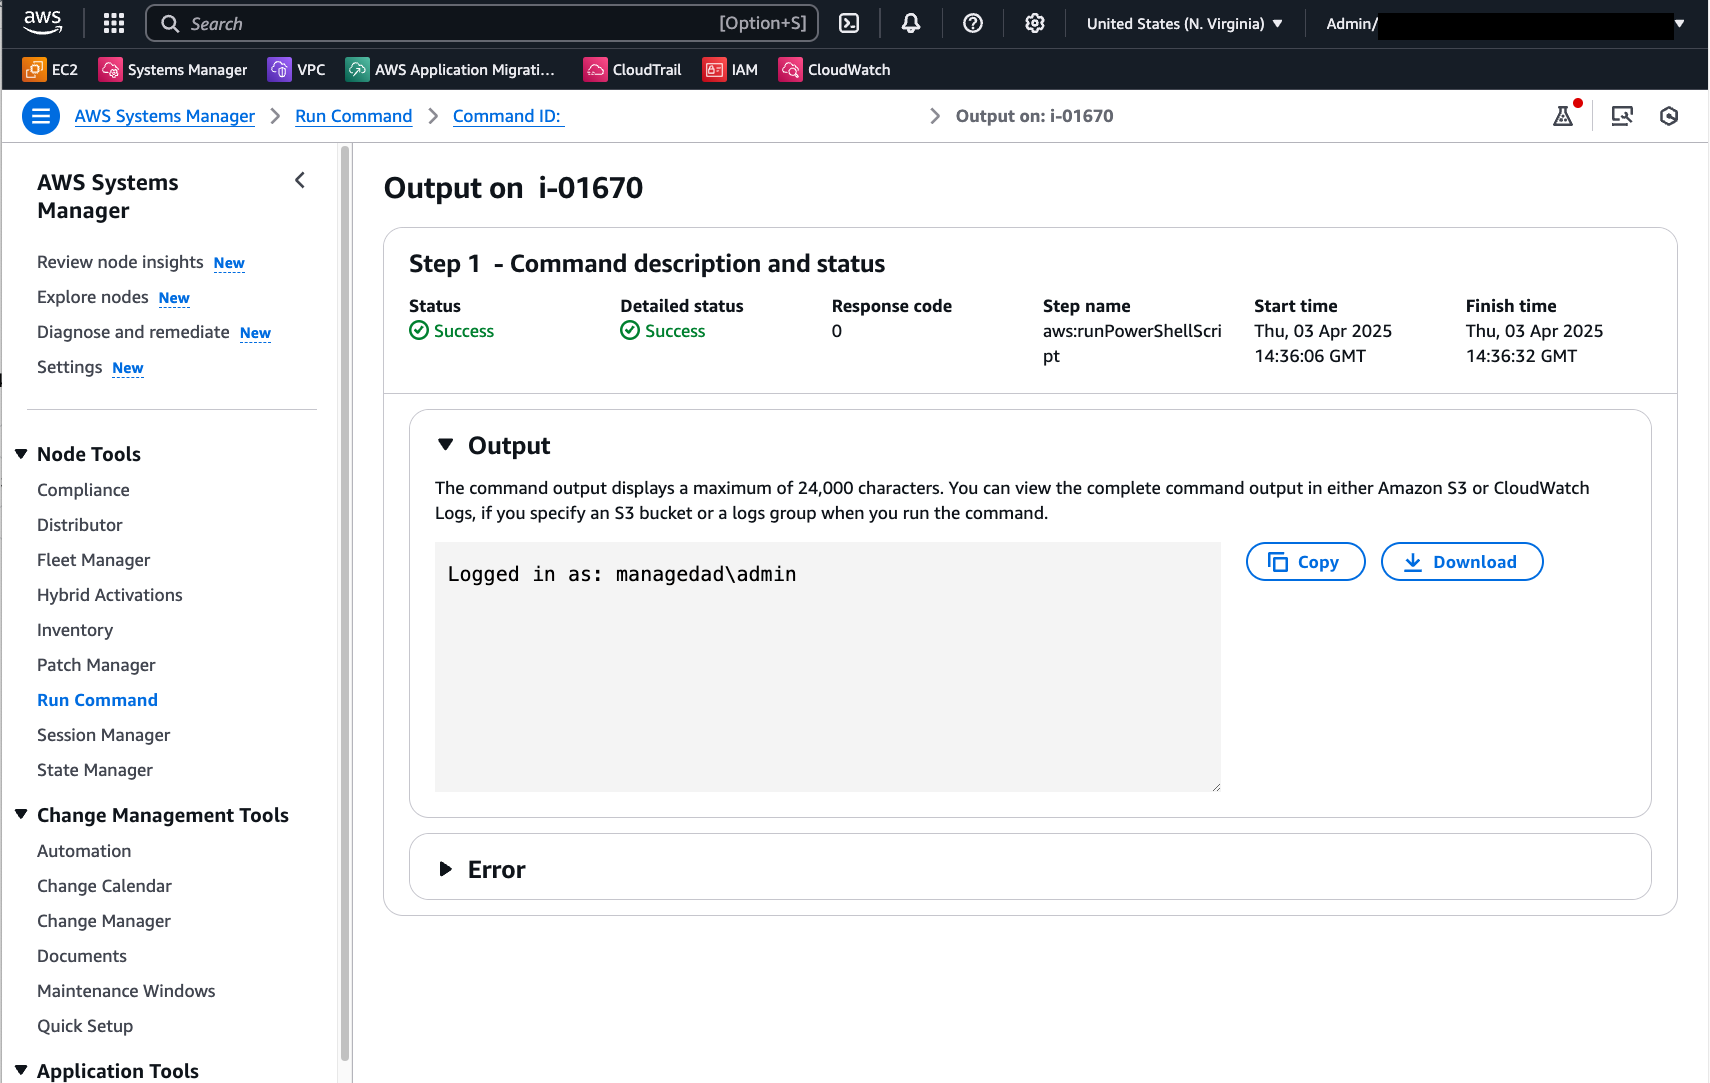Open CloudTrail favorite shortcut

click(633, 69)
